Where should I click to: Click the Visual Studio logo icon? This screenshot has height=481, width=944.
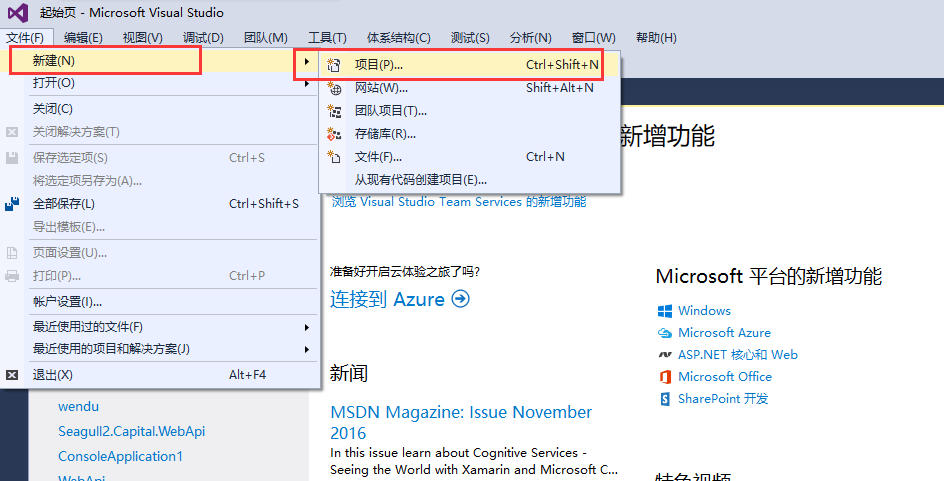point(17,12)
